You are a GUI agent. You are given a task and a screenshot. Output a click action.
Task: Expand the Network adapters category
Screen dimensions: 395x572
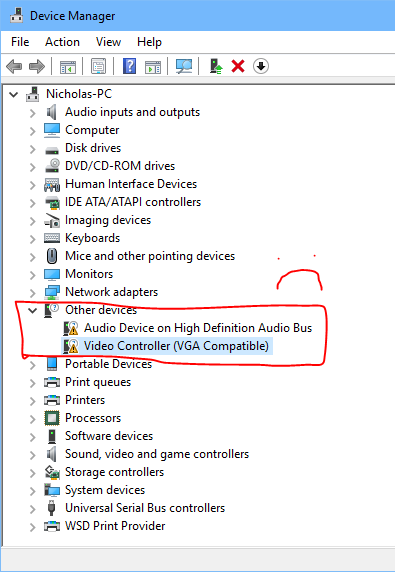tap(33, 293)
